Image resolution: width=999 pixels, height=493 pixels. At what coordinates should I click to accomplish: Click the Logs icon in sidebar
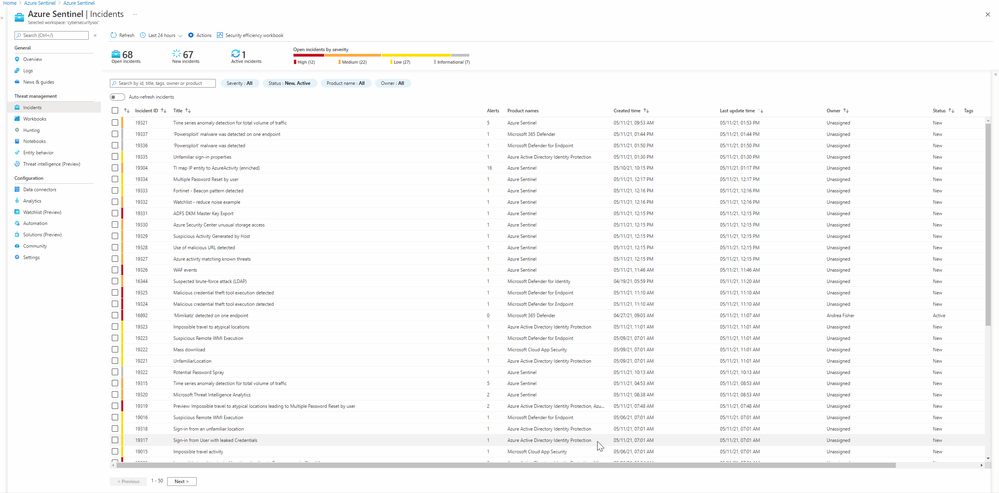[17, 71]
